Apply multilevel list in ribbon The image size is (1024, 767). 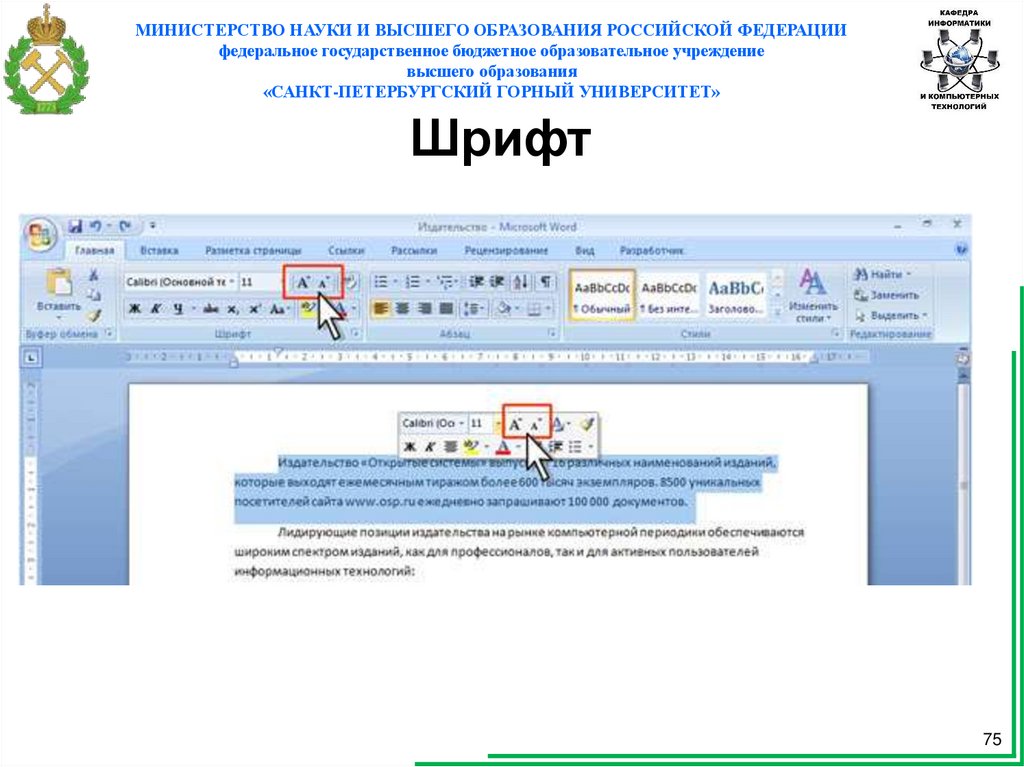(447, 282)
